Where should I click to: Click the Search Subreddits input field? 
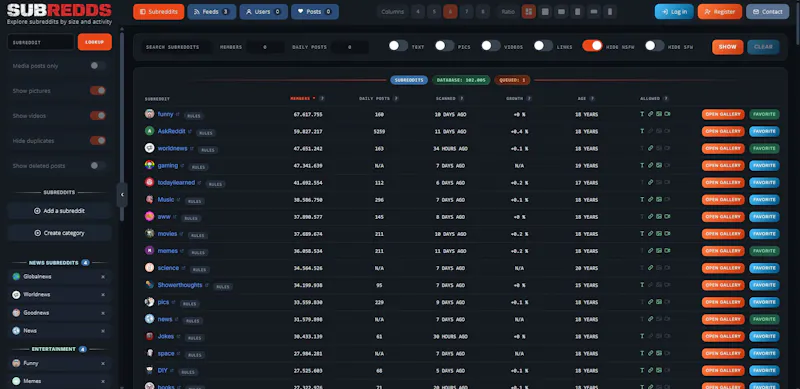[176, 47]
